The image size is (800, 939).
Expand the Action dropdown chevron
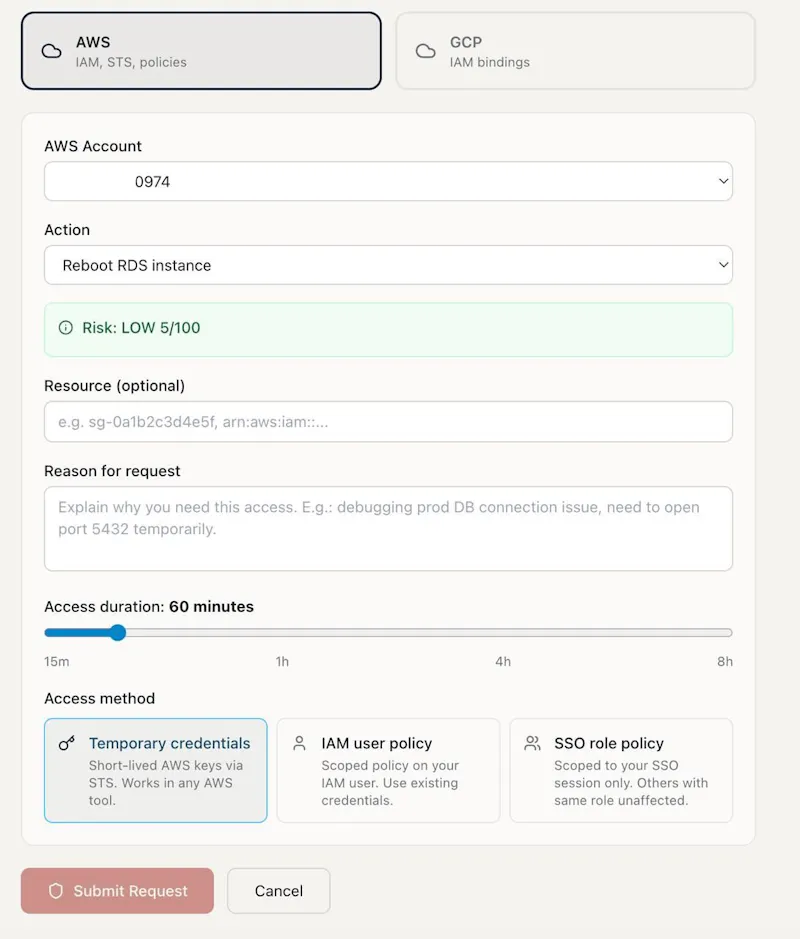point(723,265)
